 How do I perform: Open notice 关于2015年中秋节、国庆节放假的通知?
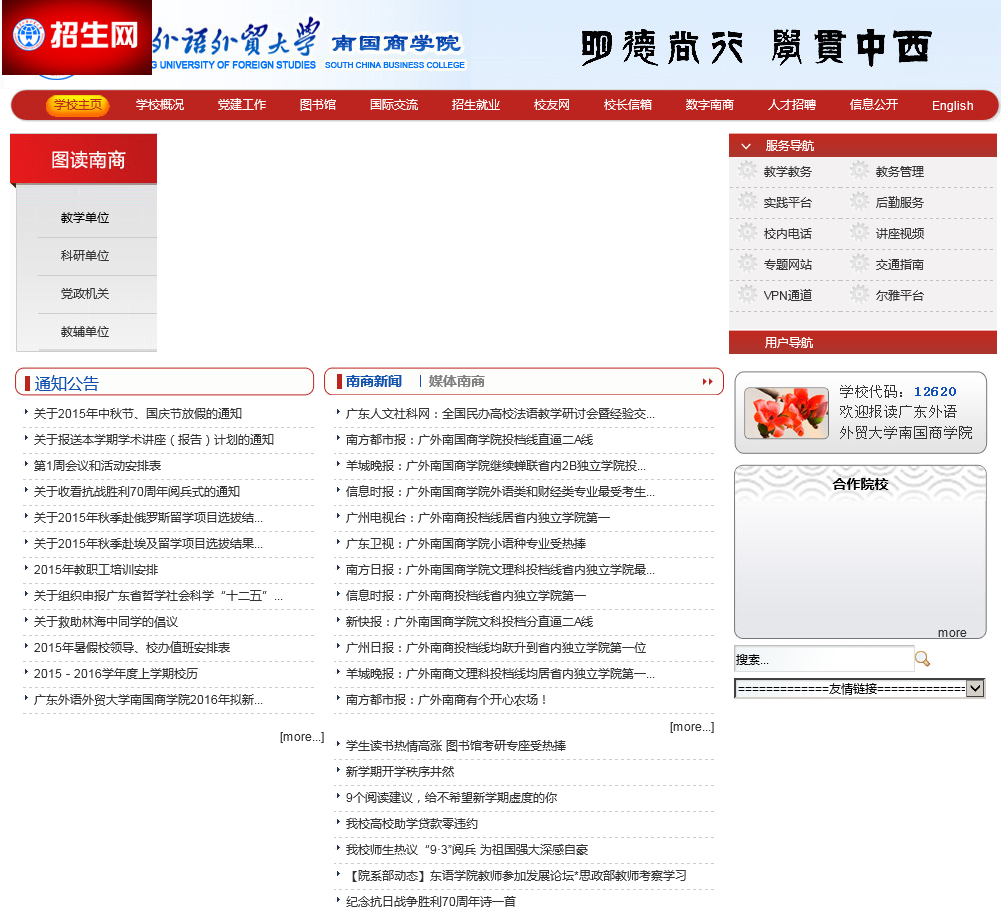coord(138,414)
